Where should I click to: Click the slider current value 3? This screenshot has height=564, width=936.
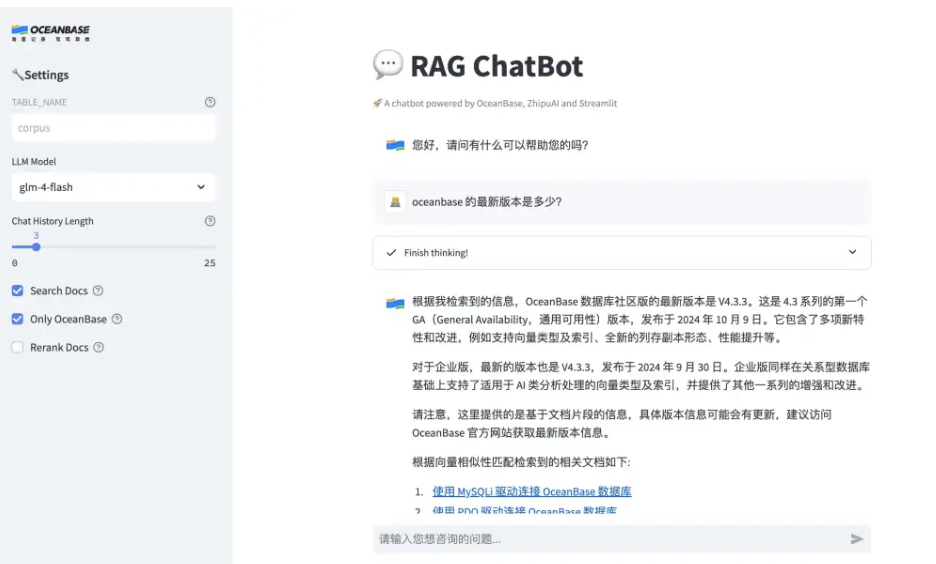pyautogui.click(x=36, y=235)
